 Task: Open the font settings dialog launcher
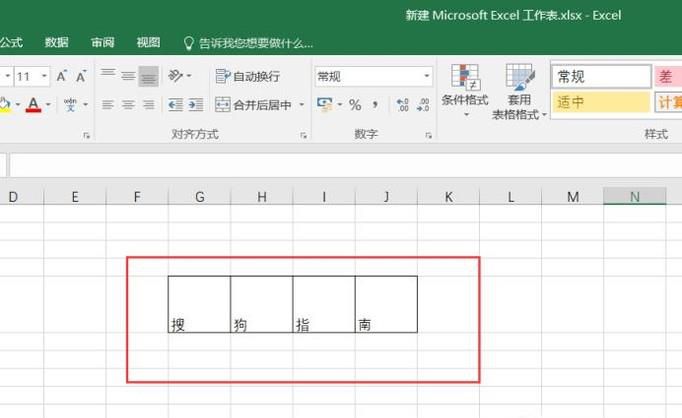click(x=86, y=136)
